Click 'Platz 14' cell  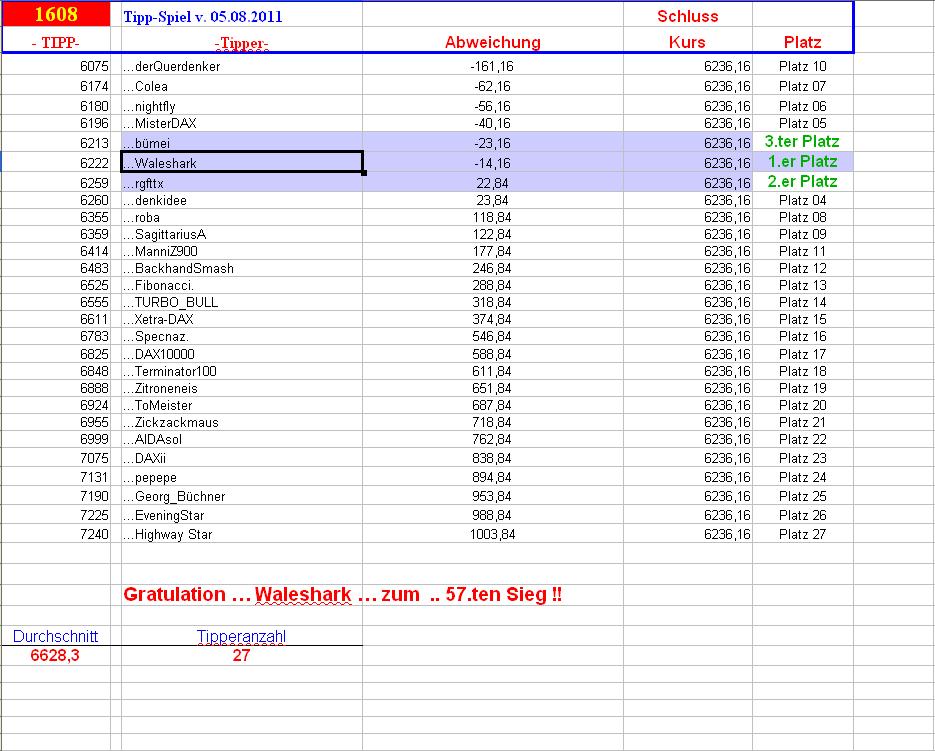pyautogui.click(x=803, y=302)
